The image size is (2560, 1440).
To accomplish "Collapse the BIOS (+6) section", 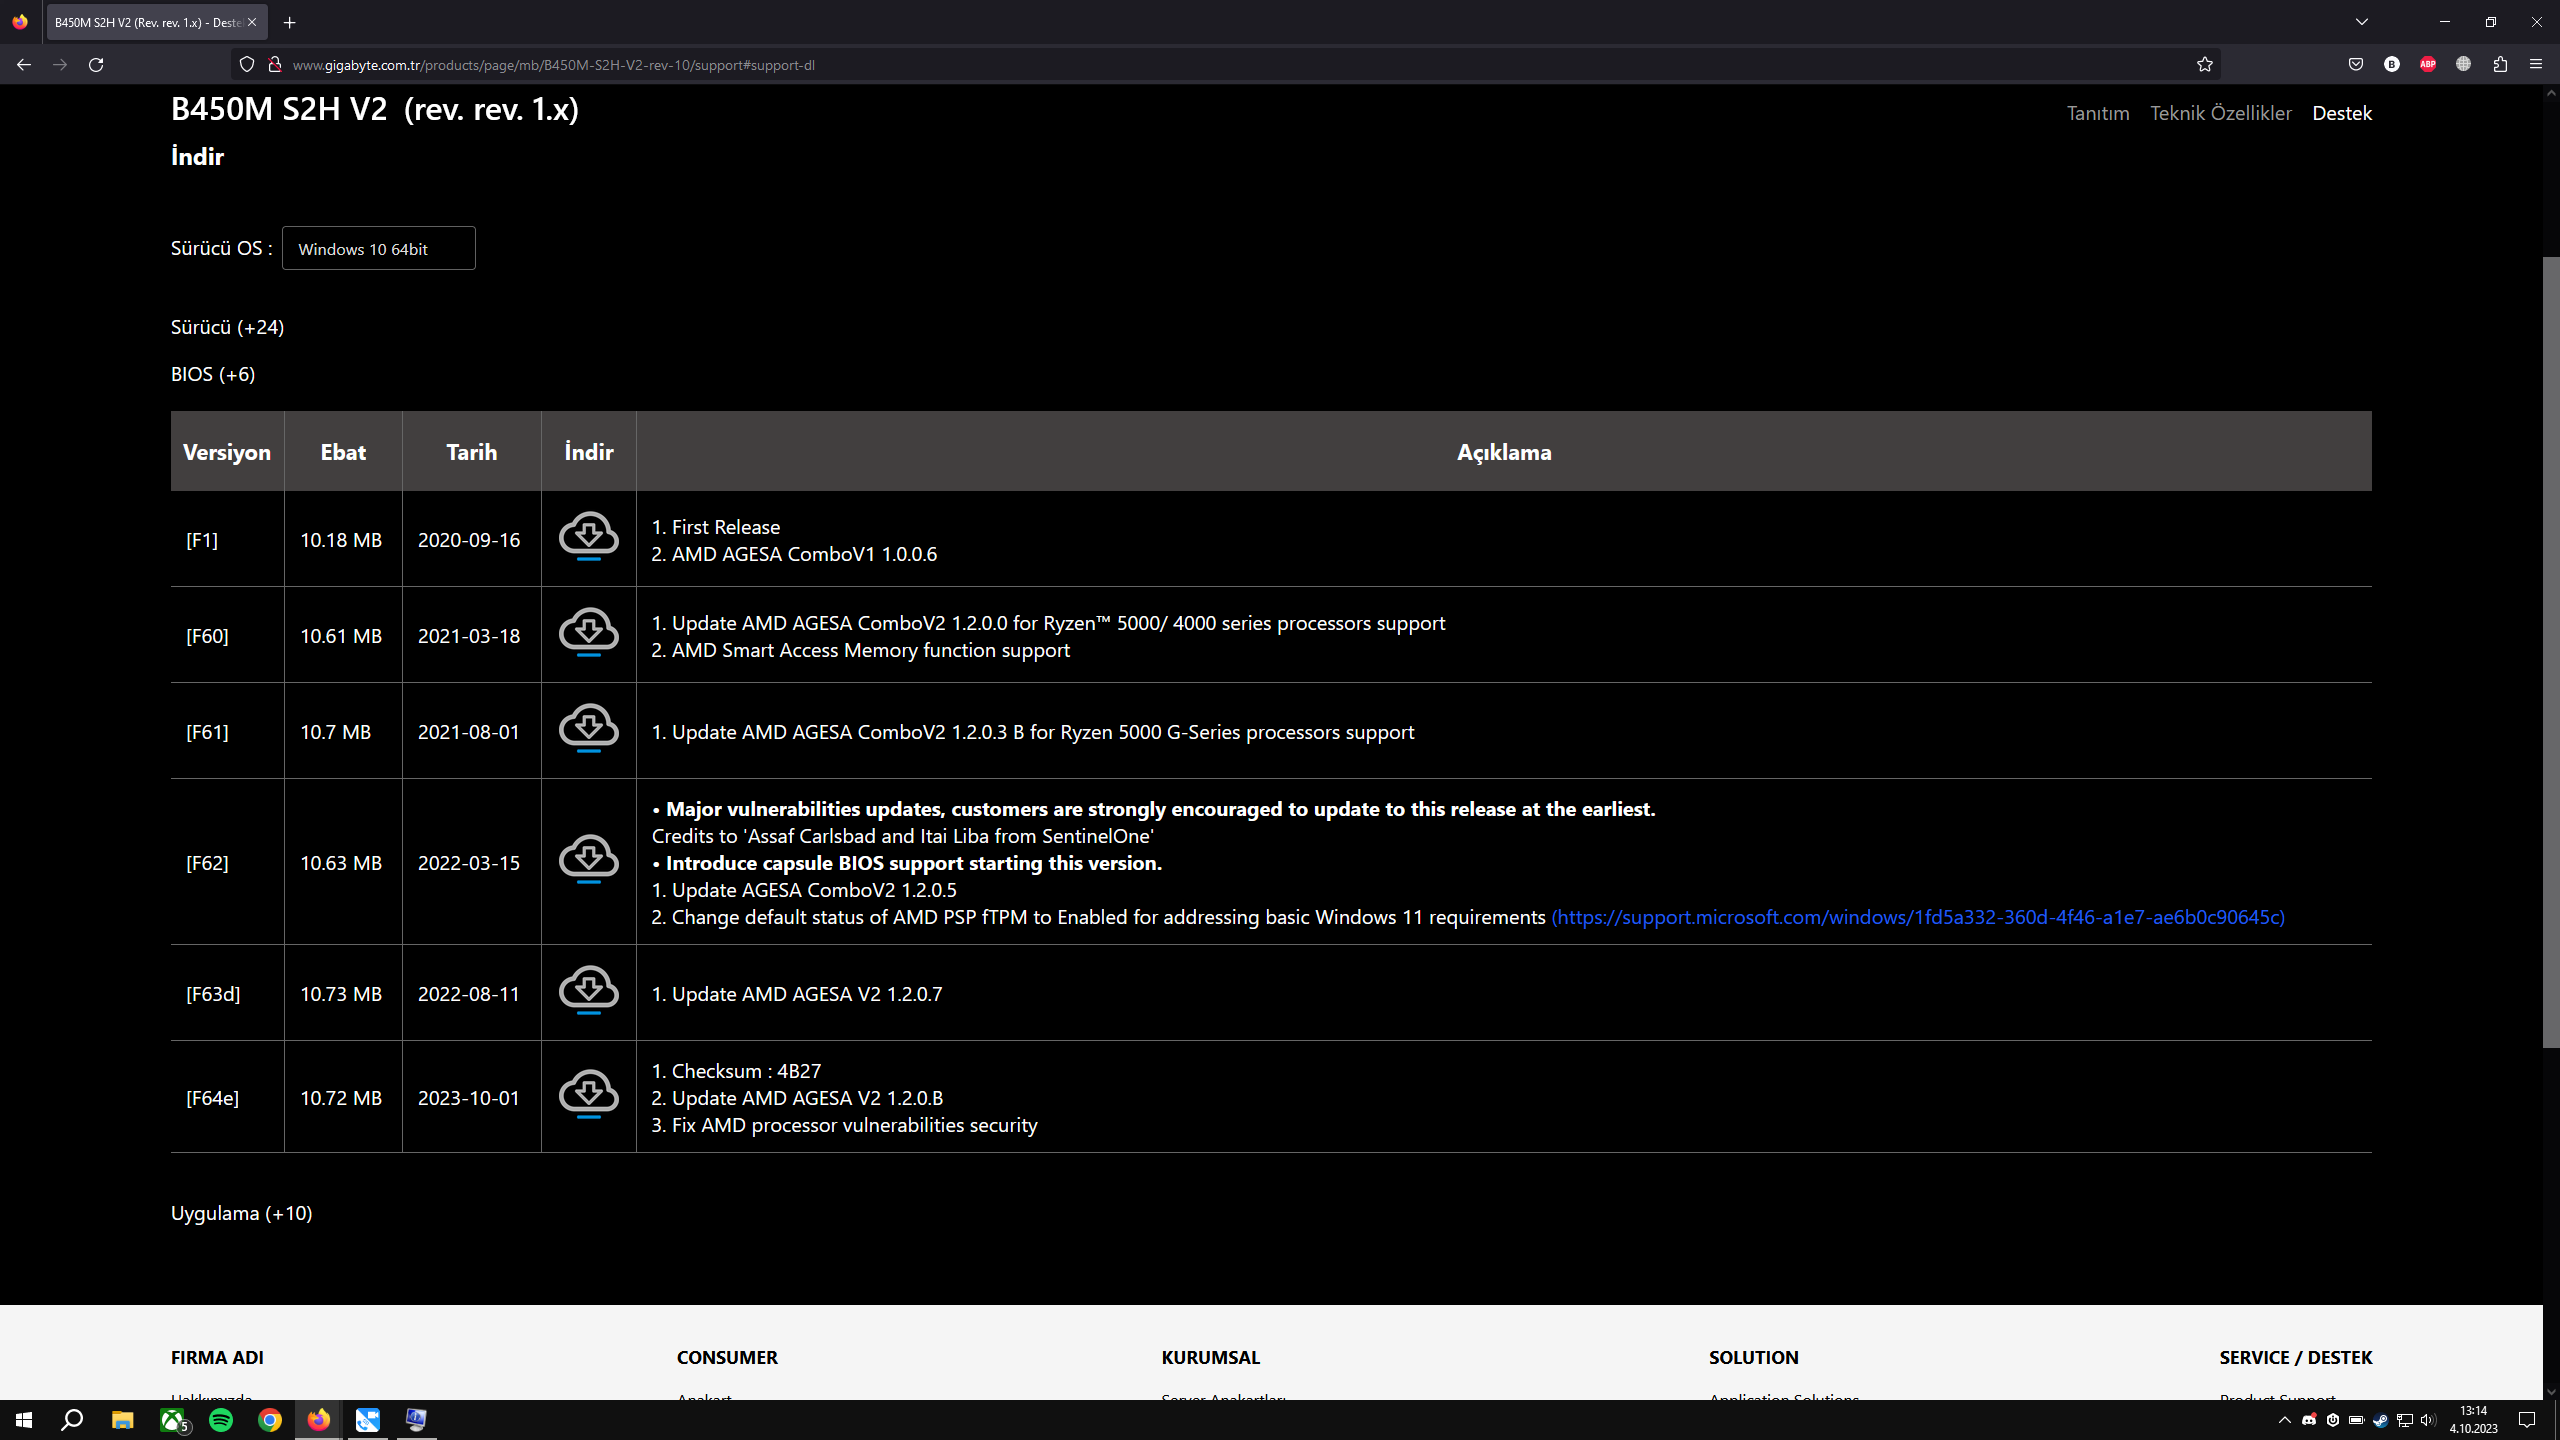I will 212,374.
